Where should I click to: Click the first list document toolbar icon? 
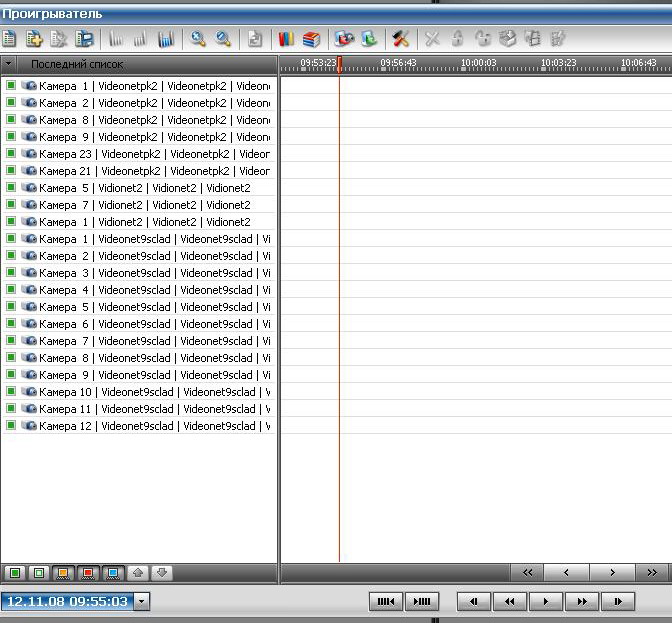(10, 39)
